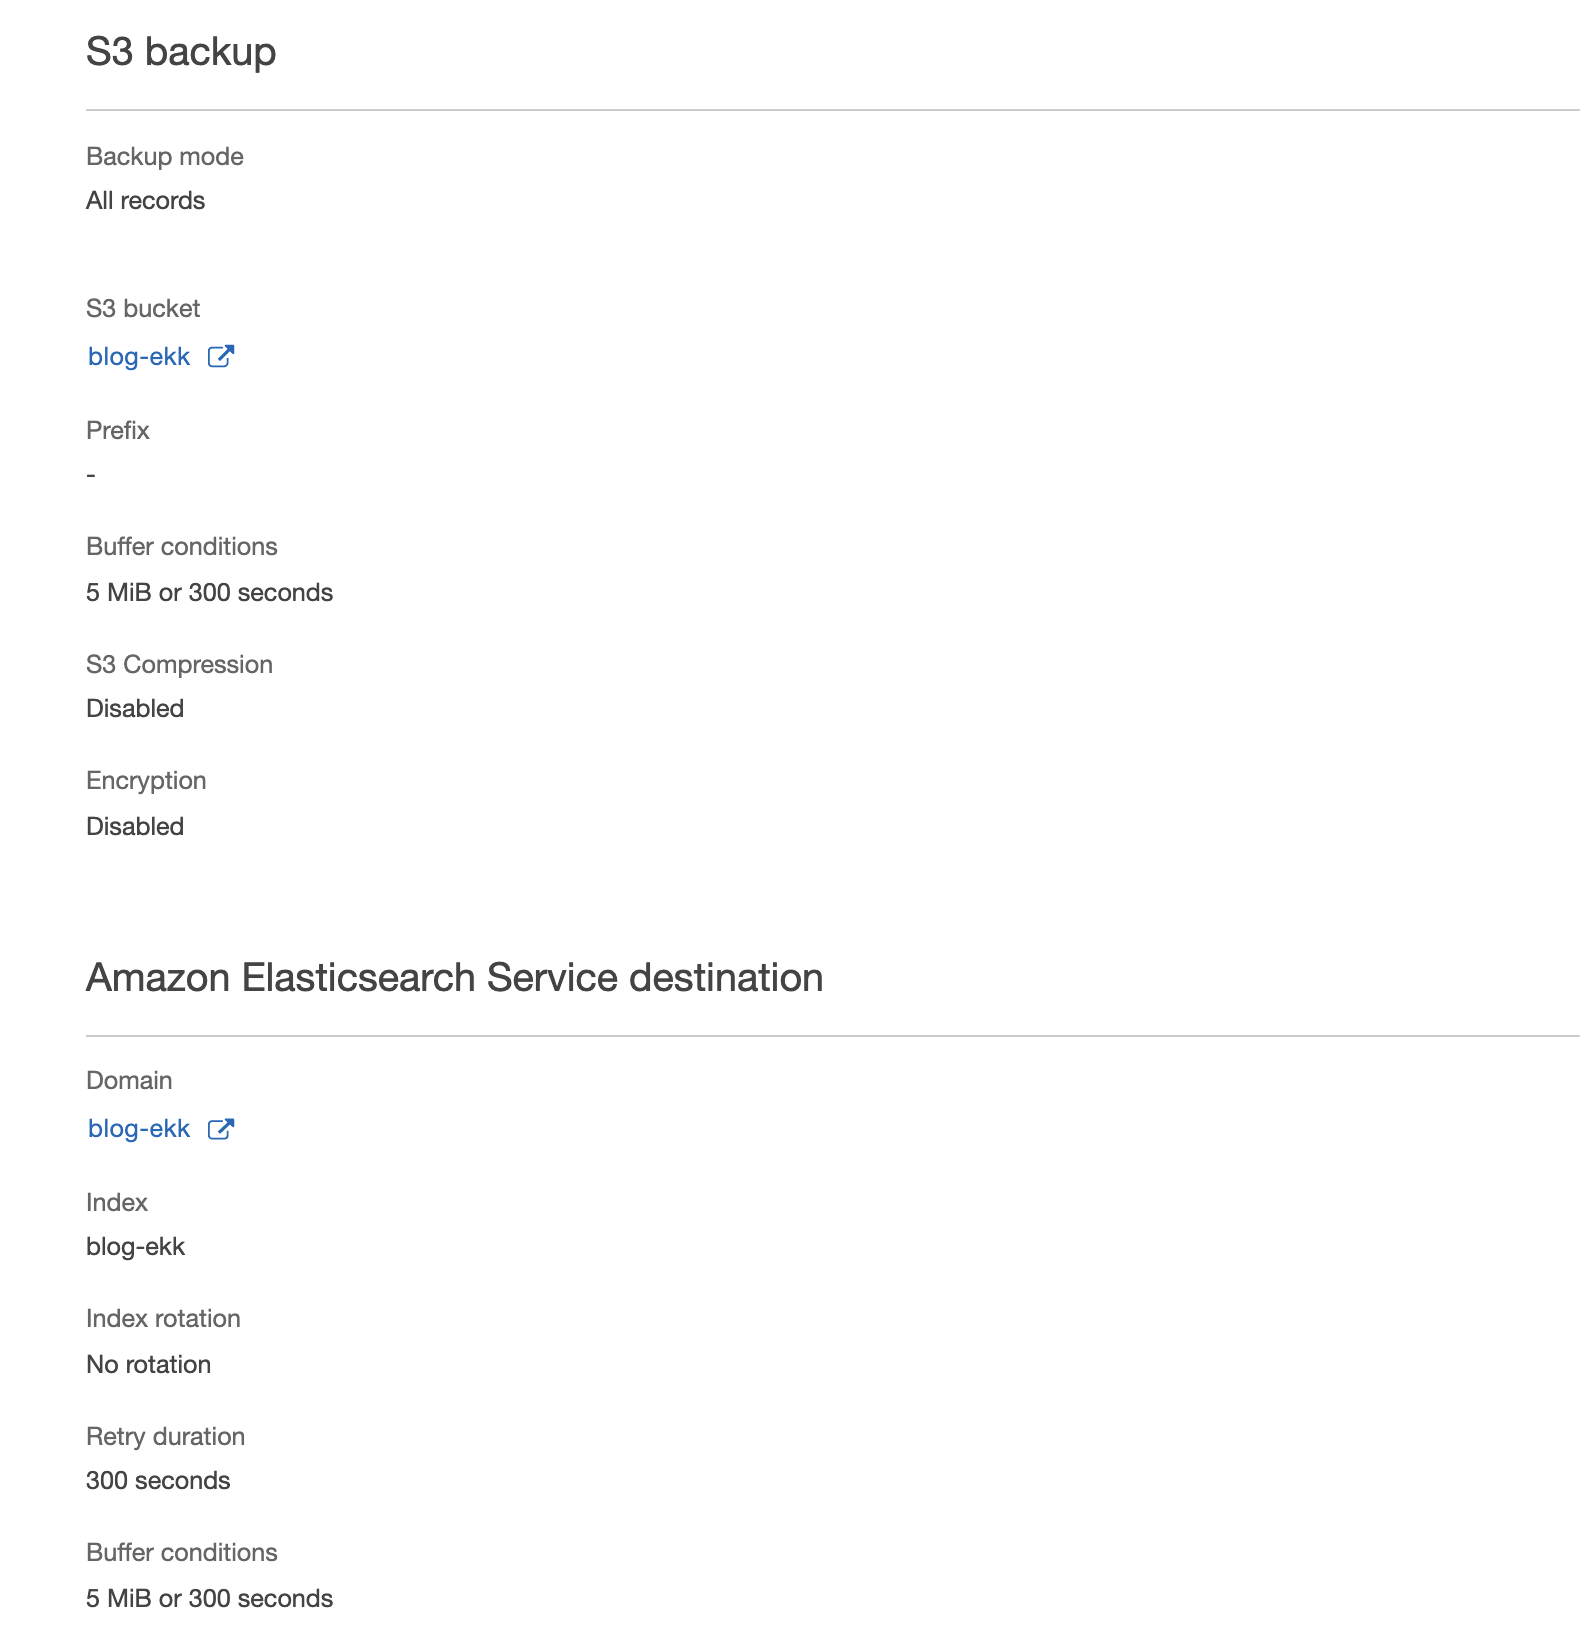Viewport: 1580px width, 1652px height.
Task: Click the Prefix field label
Action: click(118, 431)
